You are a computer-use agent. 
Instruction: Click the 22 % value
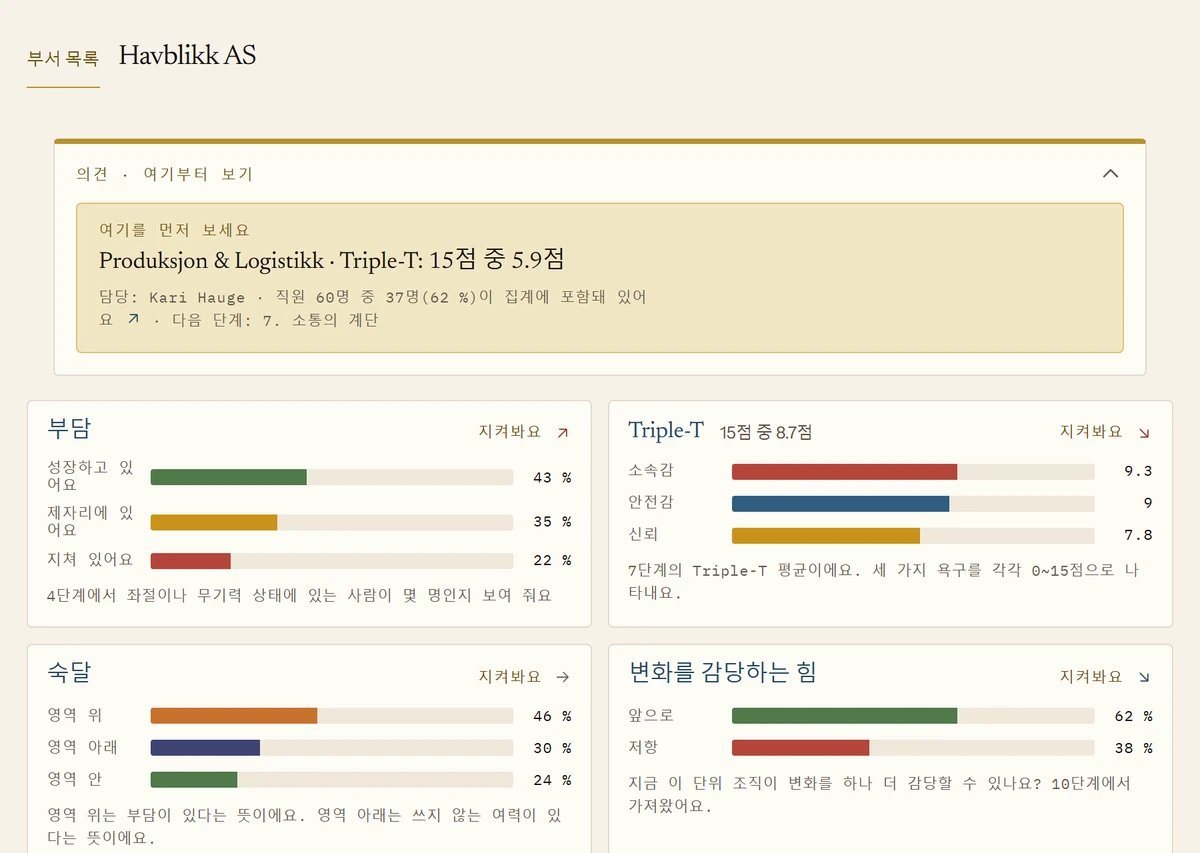tap(552, 560)
